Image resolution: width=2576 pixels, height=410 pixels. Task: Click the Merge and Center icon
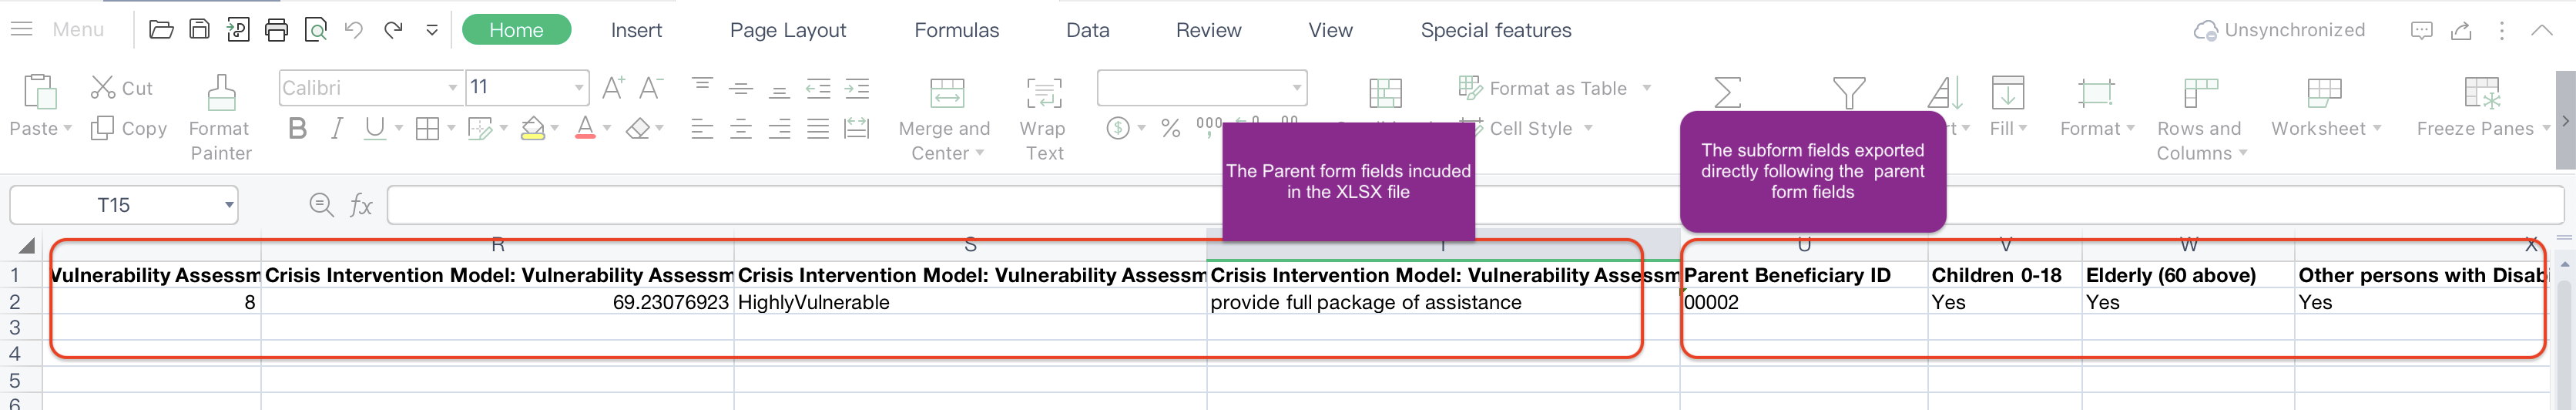click(x=946, y=92)
